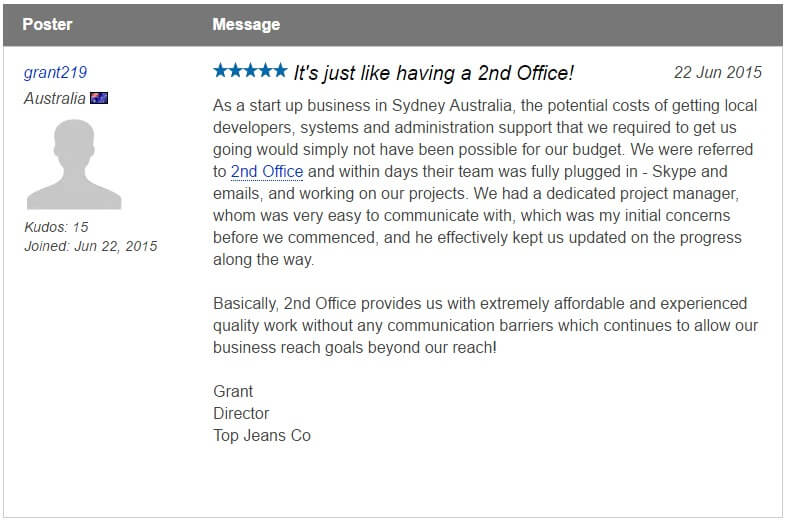Follow the 2nd Office hyperlink
The image size is (791, 523).
(x=266, y=172)
